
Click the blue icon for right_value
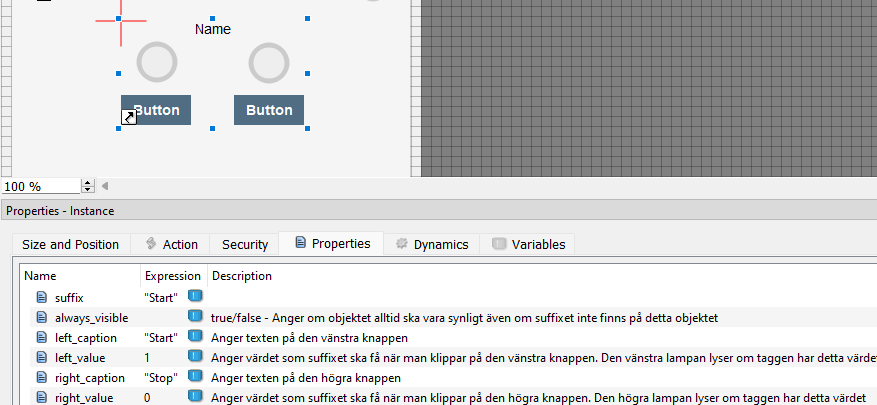195,397
